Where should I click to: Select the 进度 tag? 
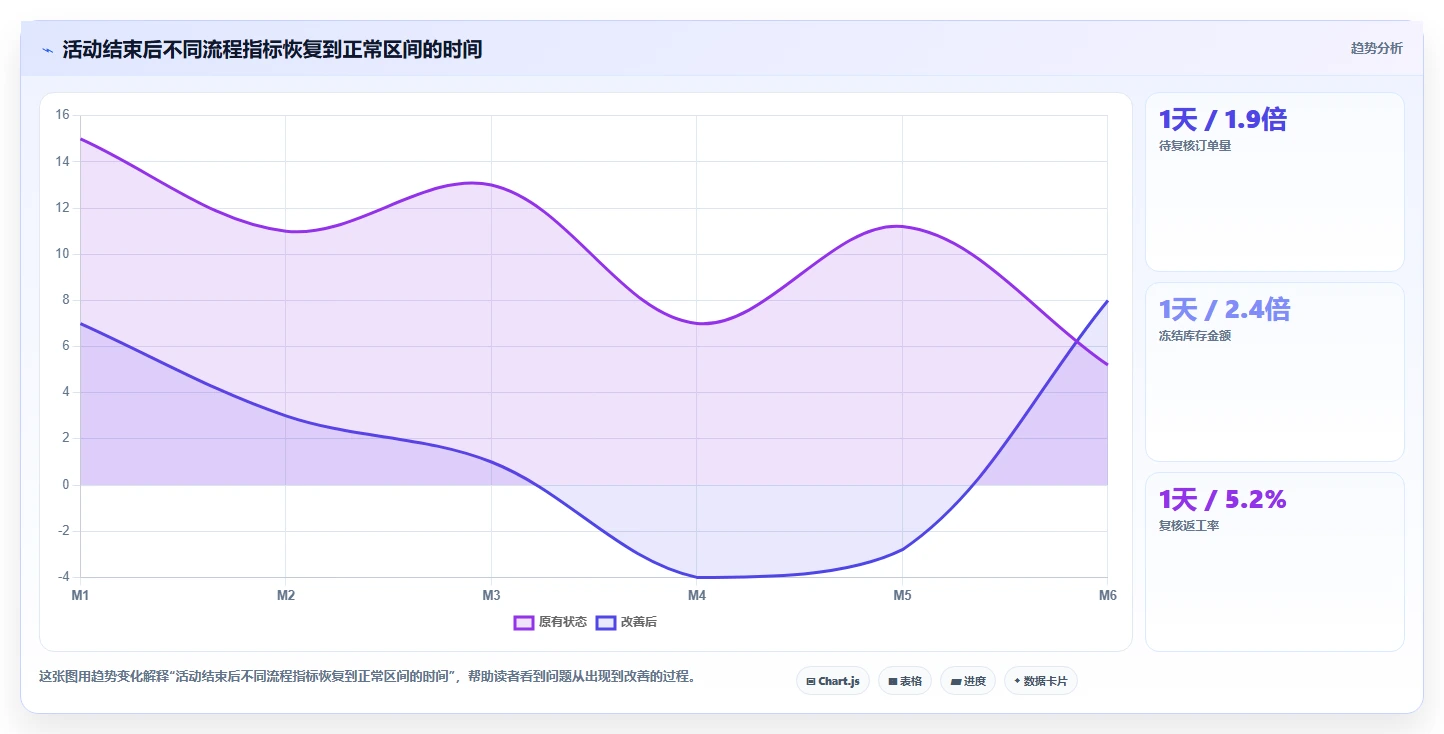pos(968,681)
